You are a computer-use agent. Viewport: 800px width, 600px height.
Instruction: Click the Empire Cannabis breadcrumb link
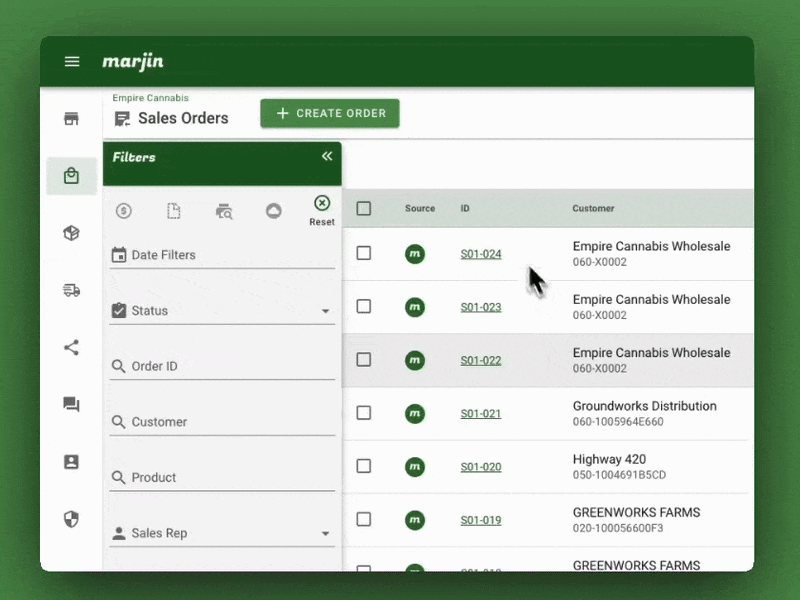[x=150, y=98]
